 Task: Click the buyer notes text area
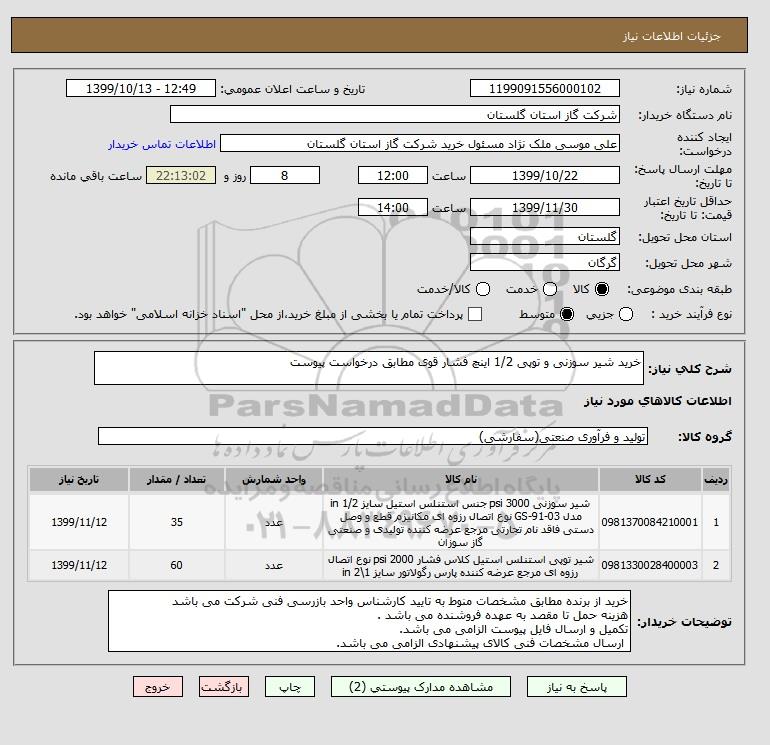[x=369, y=621]
